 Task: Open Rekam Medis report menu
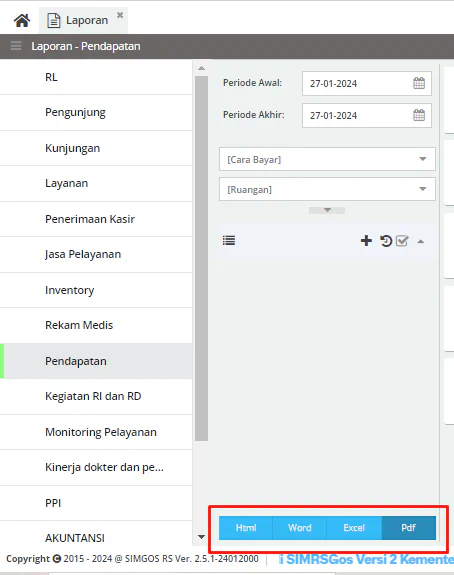(x=96, y=325)
